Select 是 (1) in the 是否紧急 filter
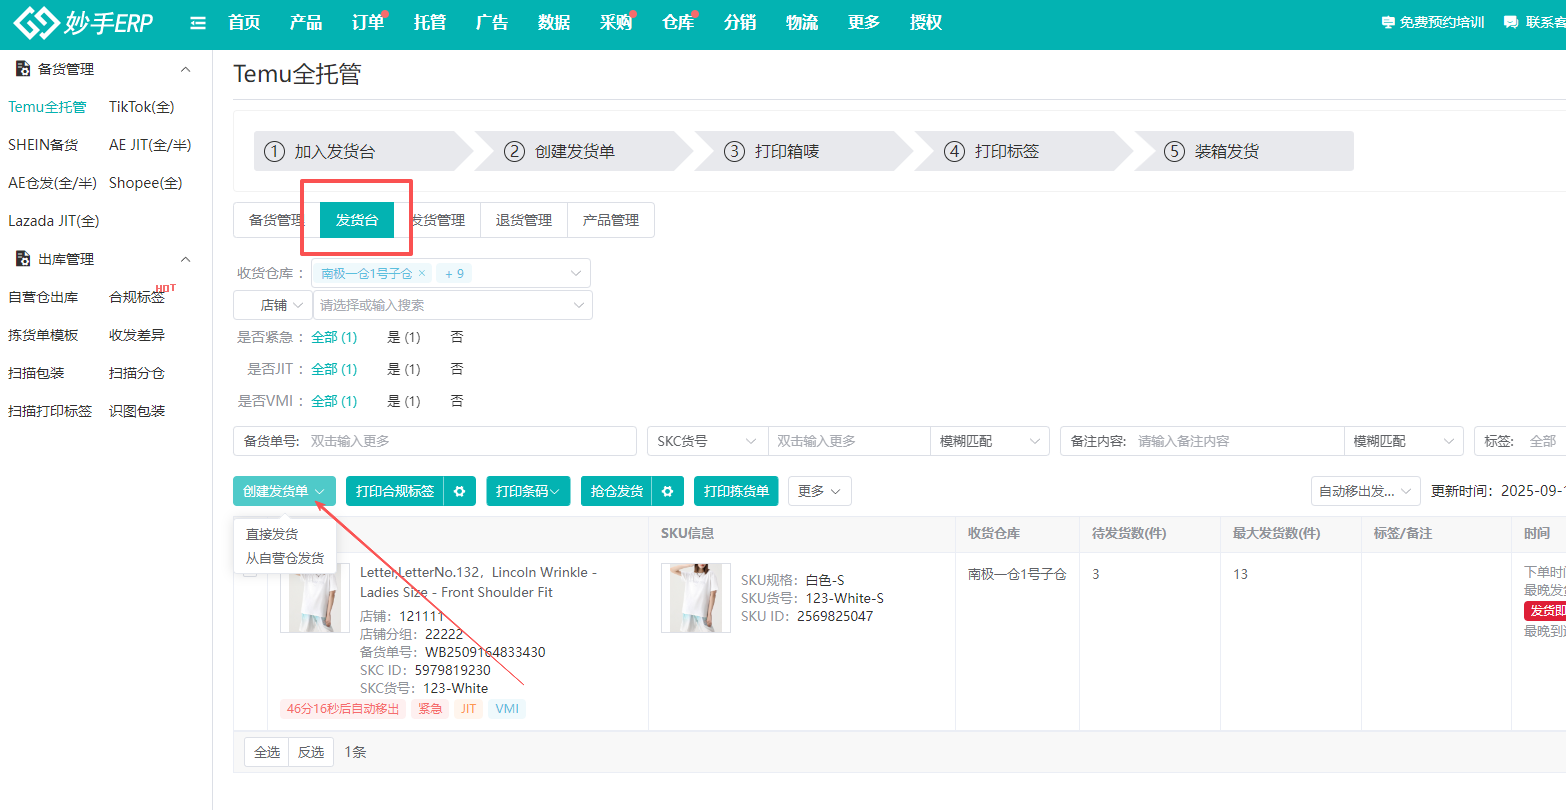The width and height of the screenshot is (1566, 810). [x=404, y=337]
